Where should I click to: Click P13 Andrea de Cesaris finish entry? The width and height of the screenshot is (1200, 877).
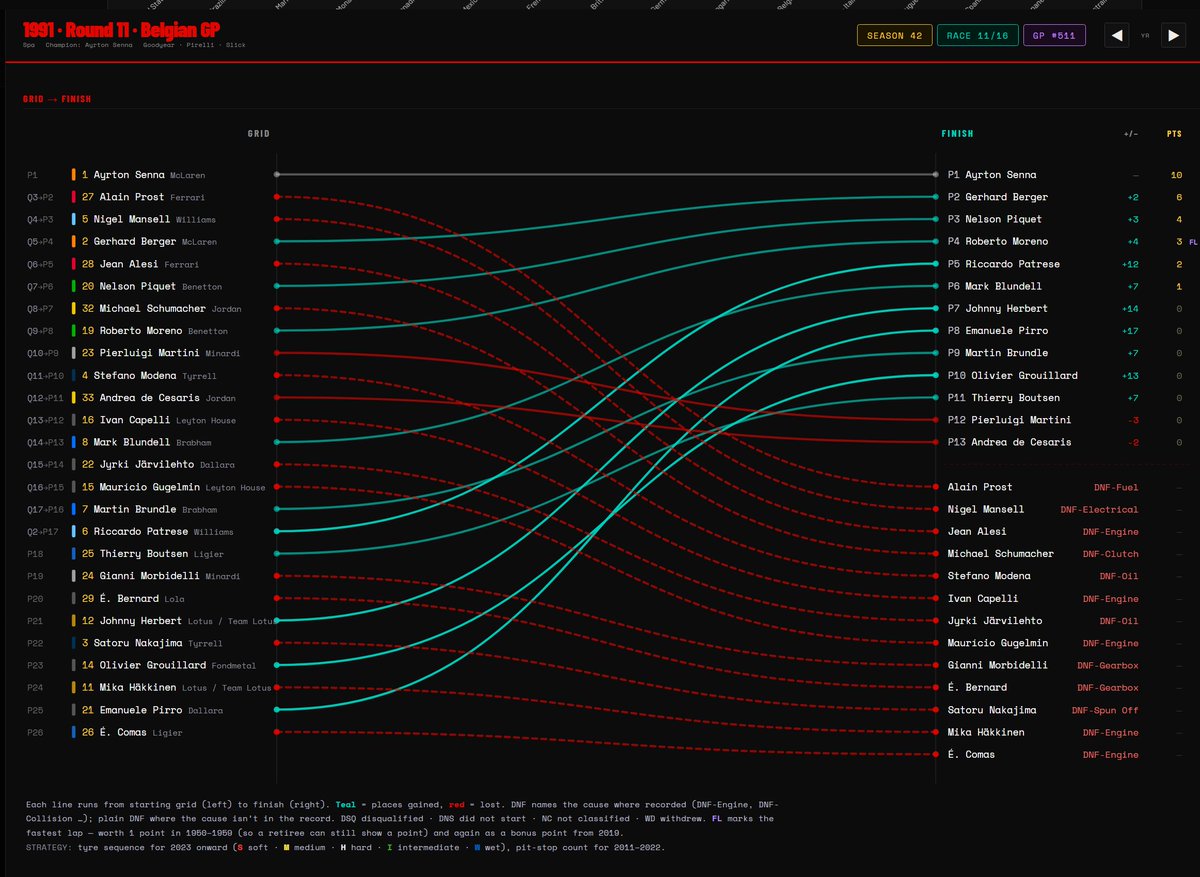(1009, 442)
